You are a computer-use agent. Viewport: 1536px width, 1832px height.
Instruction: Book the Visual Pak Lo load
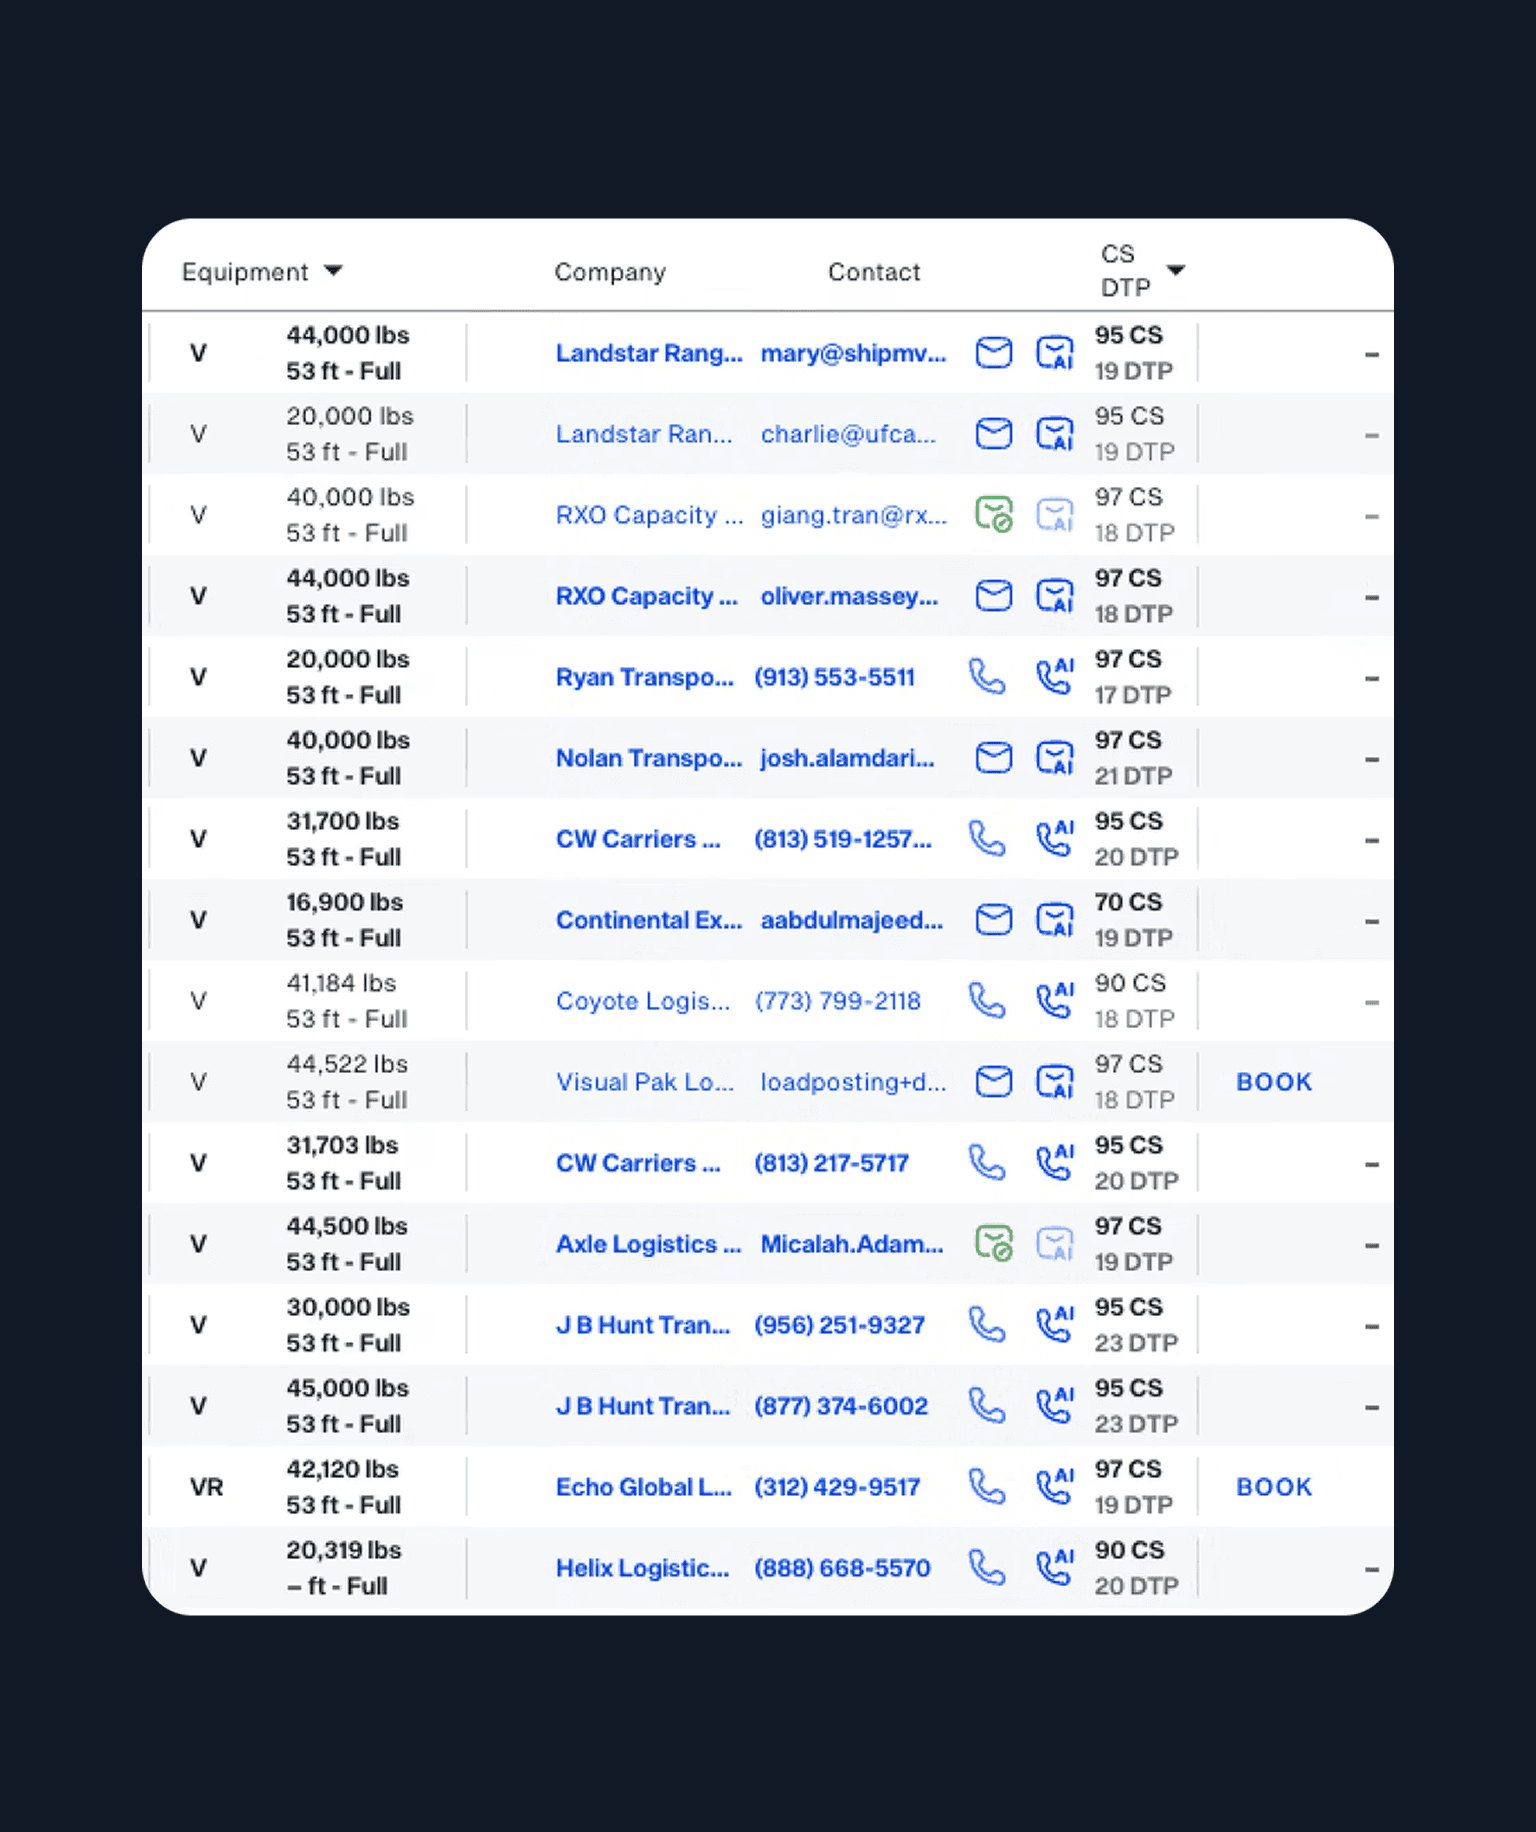coord(1274,1082)
